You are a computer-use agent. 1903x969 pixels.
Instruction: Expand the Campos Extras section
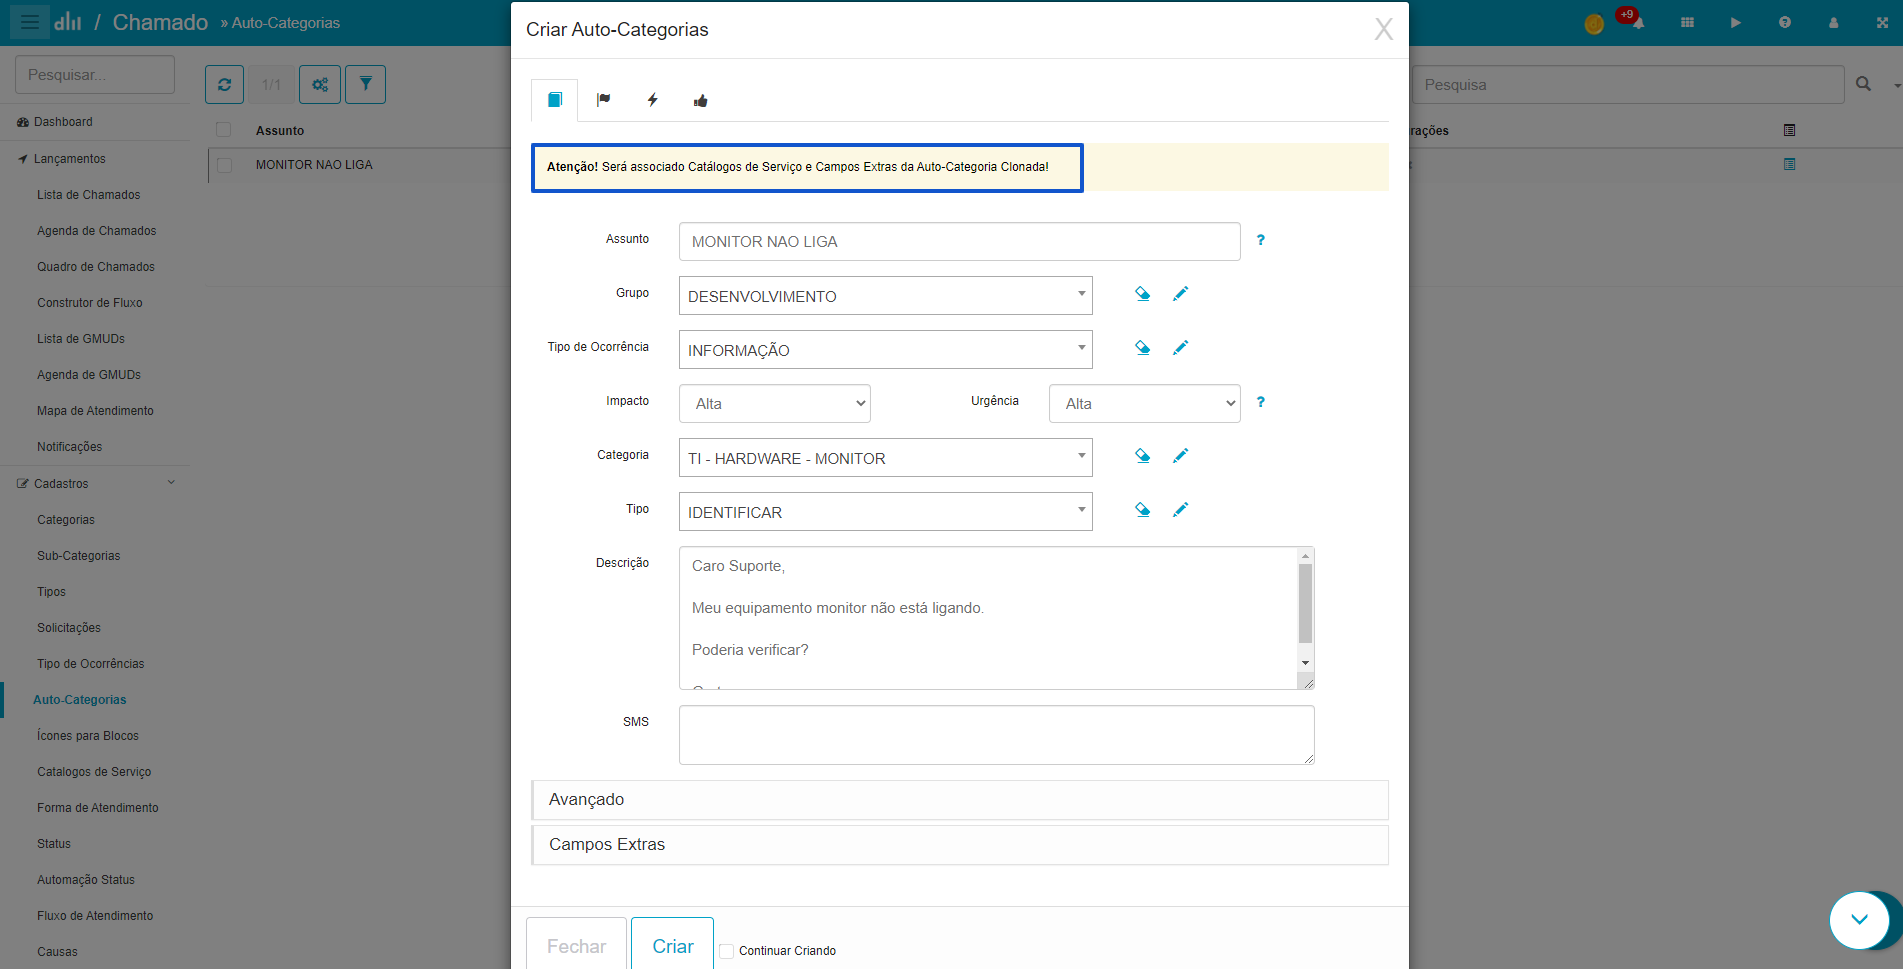pyautogui.click(x=960, y=845)
